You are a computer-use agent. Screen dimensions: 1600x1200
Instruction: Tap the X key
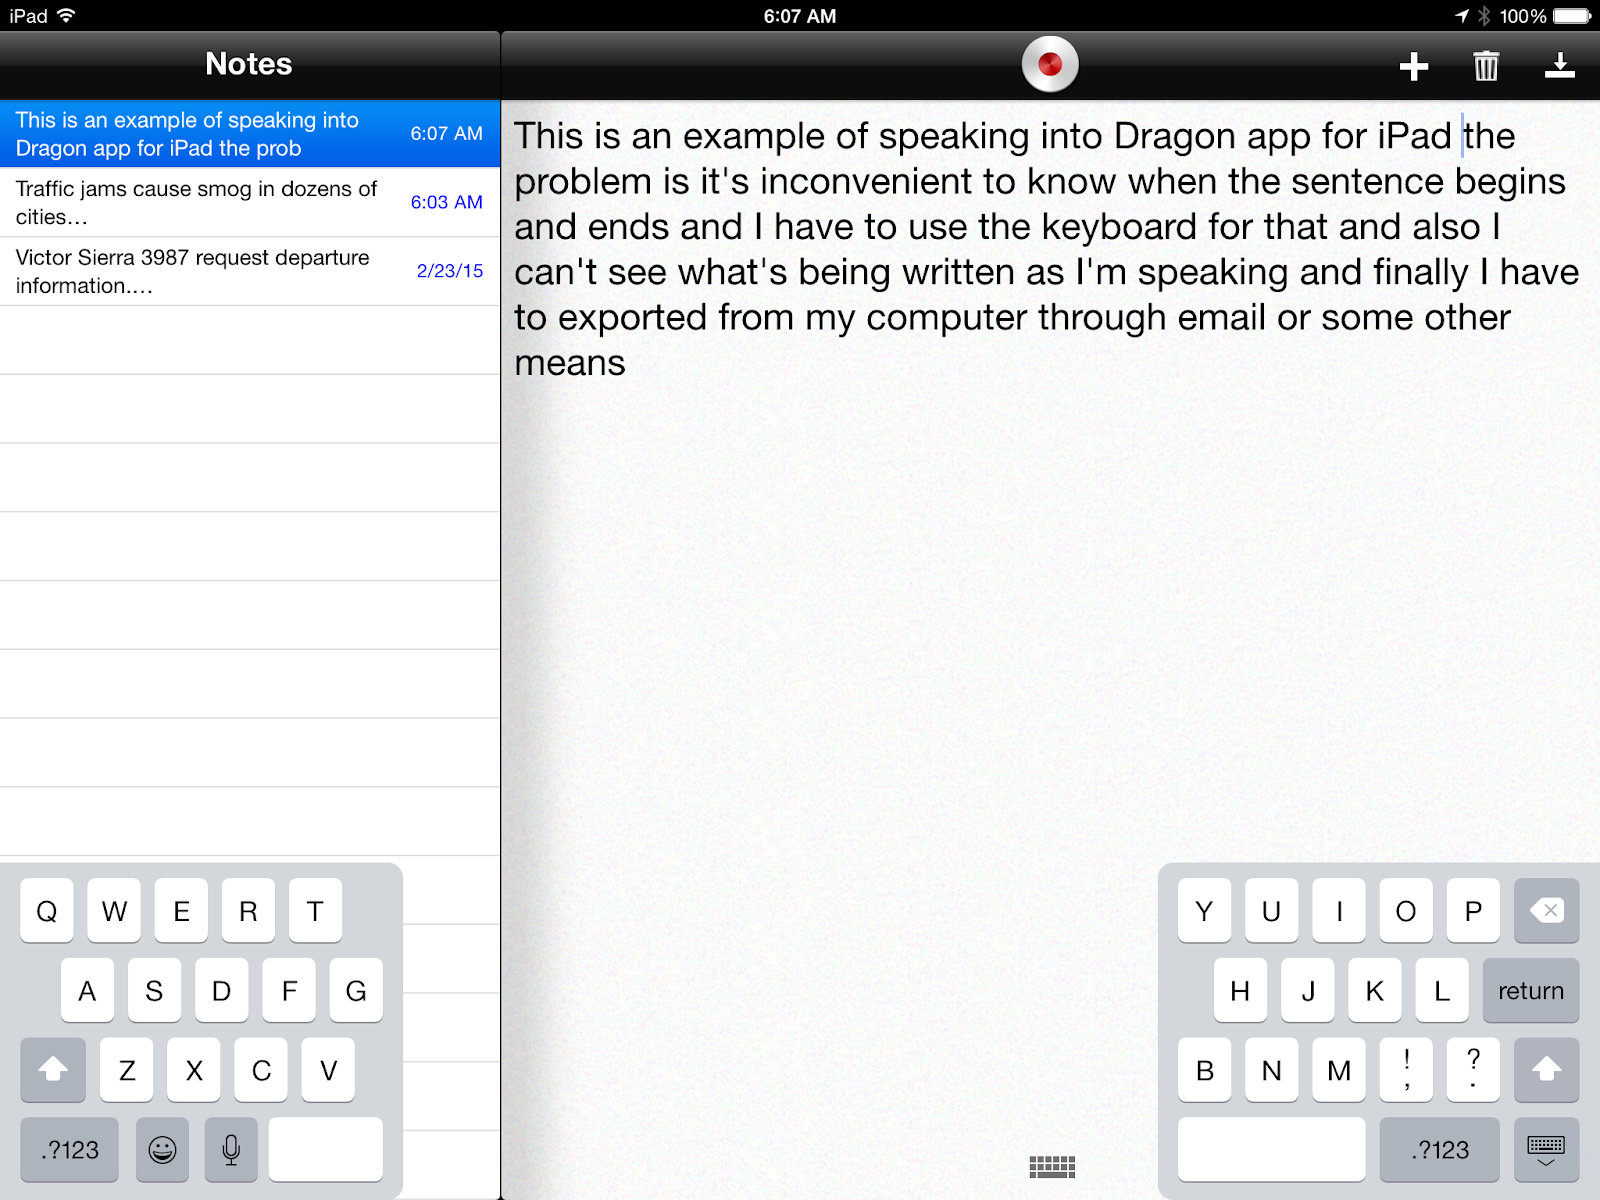click(x=194, y=1070)
